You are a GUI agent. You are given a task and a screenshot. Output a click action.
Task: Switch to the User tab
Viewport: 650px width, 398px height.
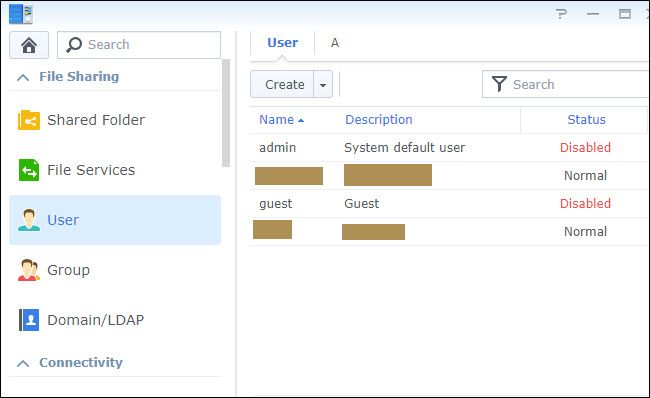(282, 43)
